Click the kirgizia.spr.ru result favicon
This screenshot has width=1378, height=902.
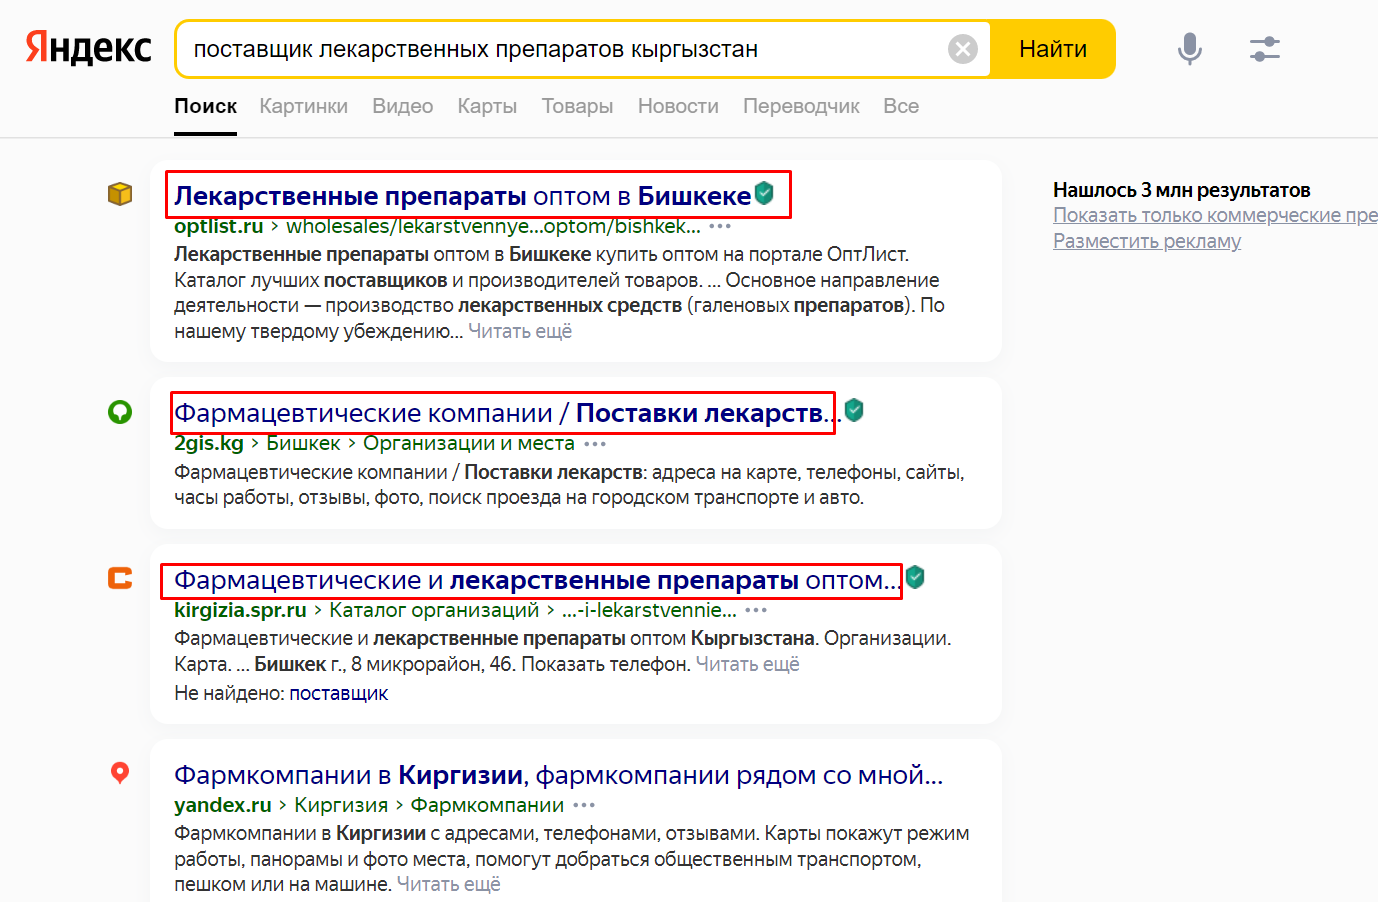tap(120, 578)
